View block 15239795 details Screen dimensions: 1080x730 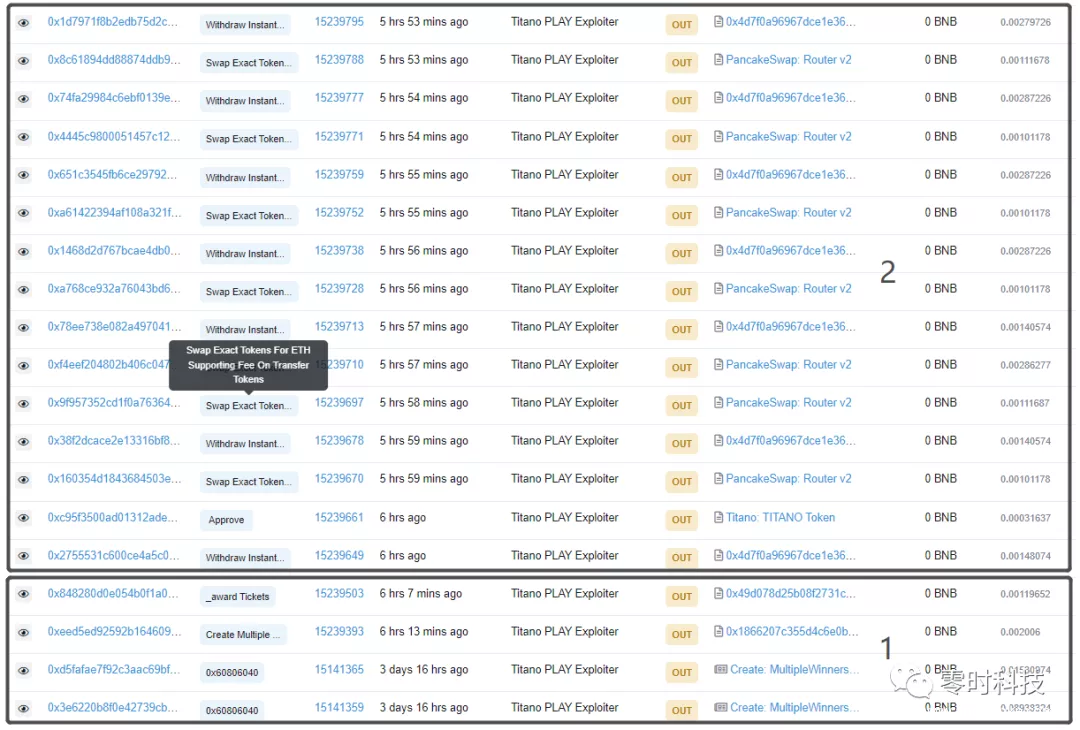click(339, 22)
